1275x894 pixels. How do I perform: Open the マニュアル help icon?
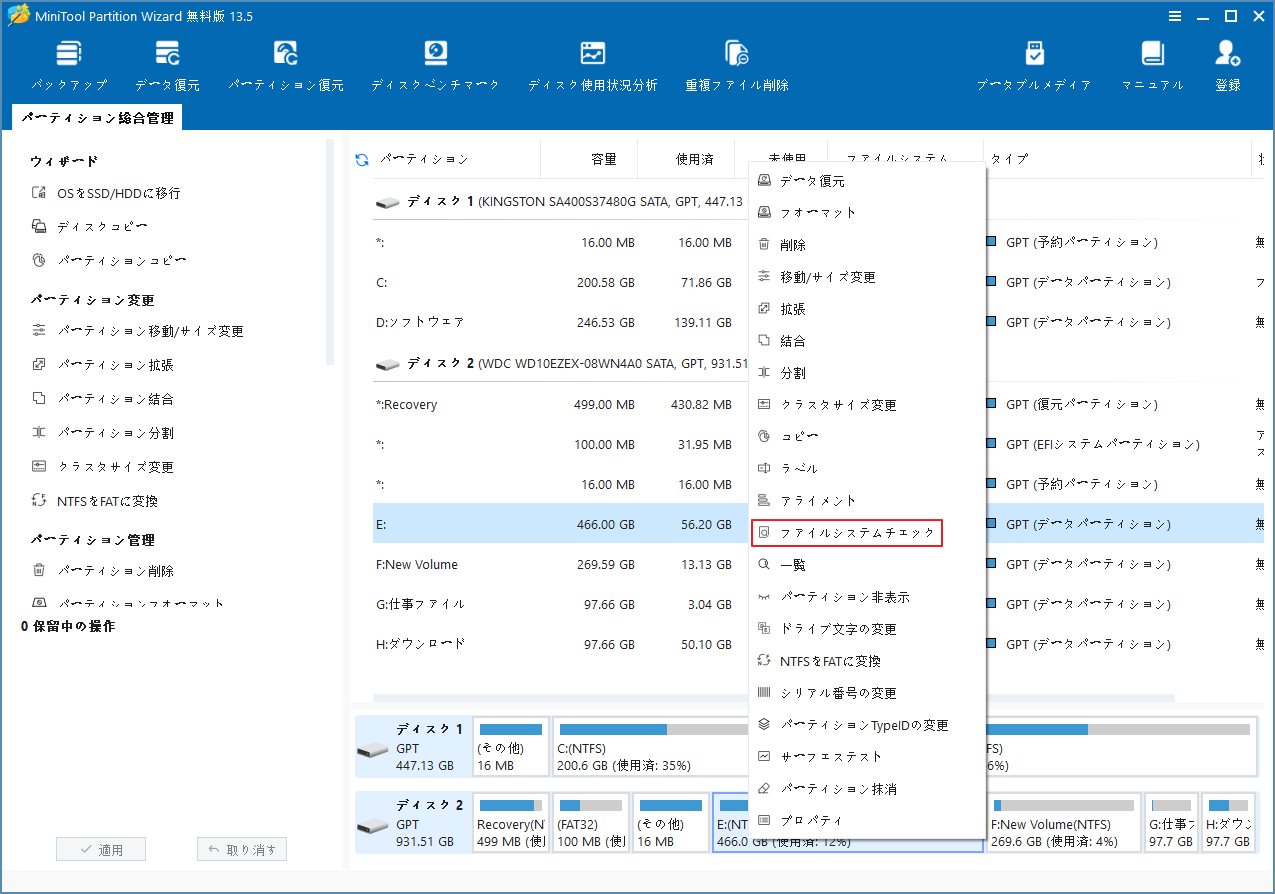point(1152,62)
